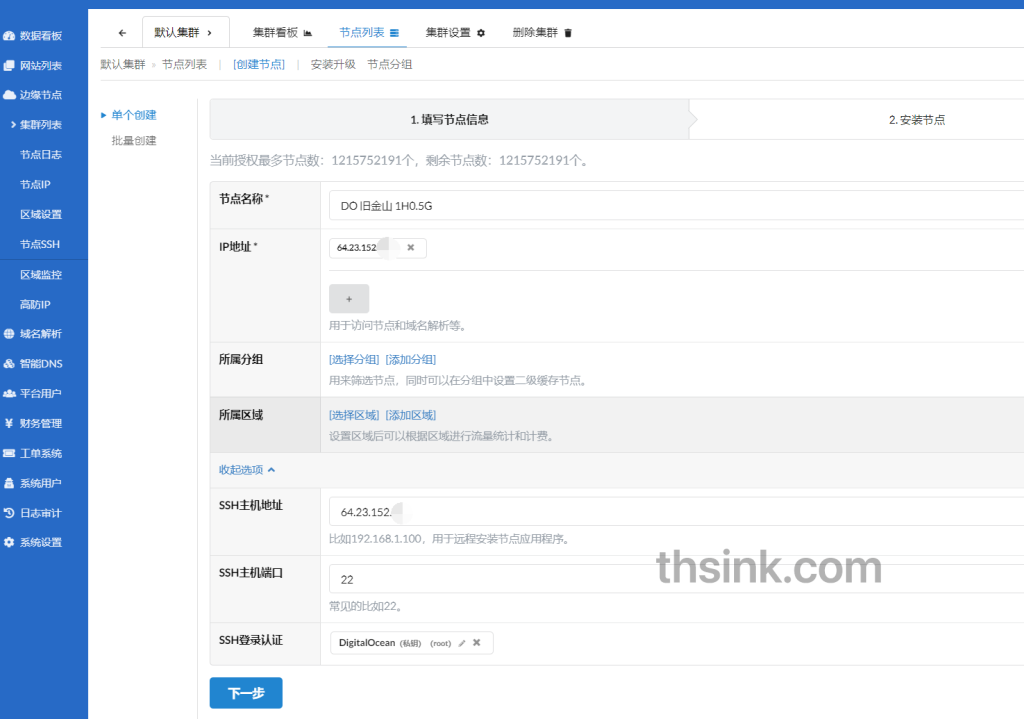This screenshot has height=719, width=1024.
Task: Click the back arrow beside 默认集群
Action: (x=121, y=31)
